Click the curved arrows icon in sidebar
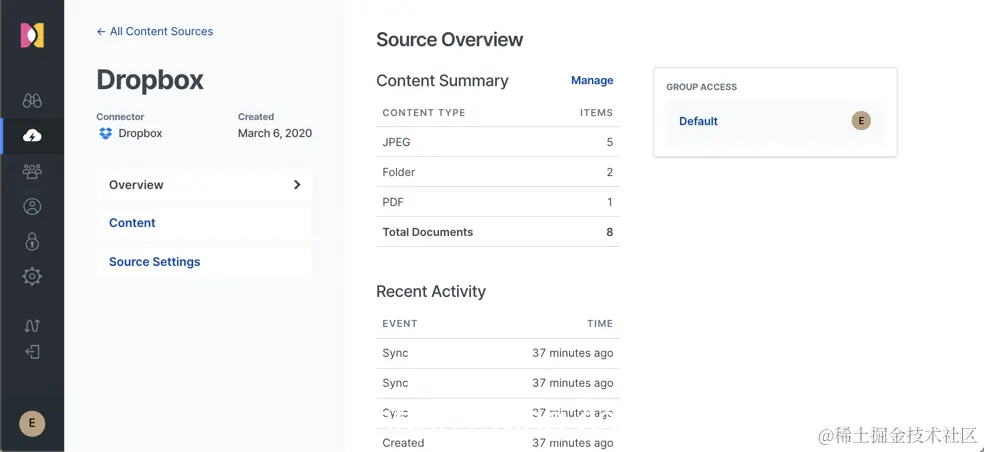 click(x=32, y=325)
